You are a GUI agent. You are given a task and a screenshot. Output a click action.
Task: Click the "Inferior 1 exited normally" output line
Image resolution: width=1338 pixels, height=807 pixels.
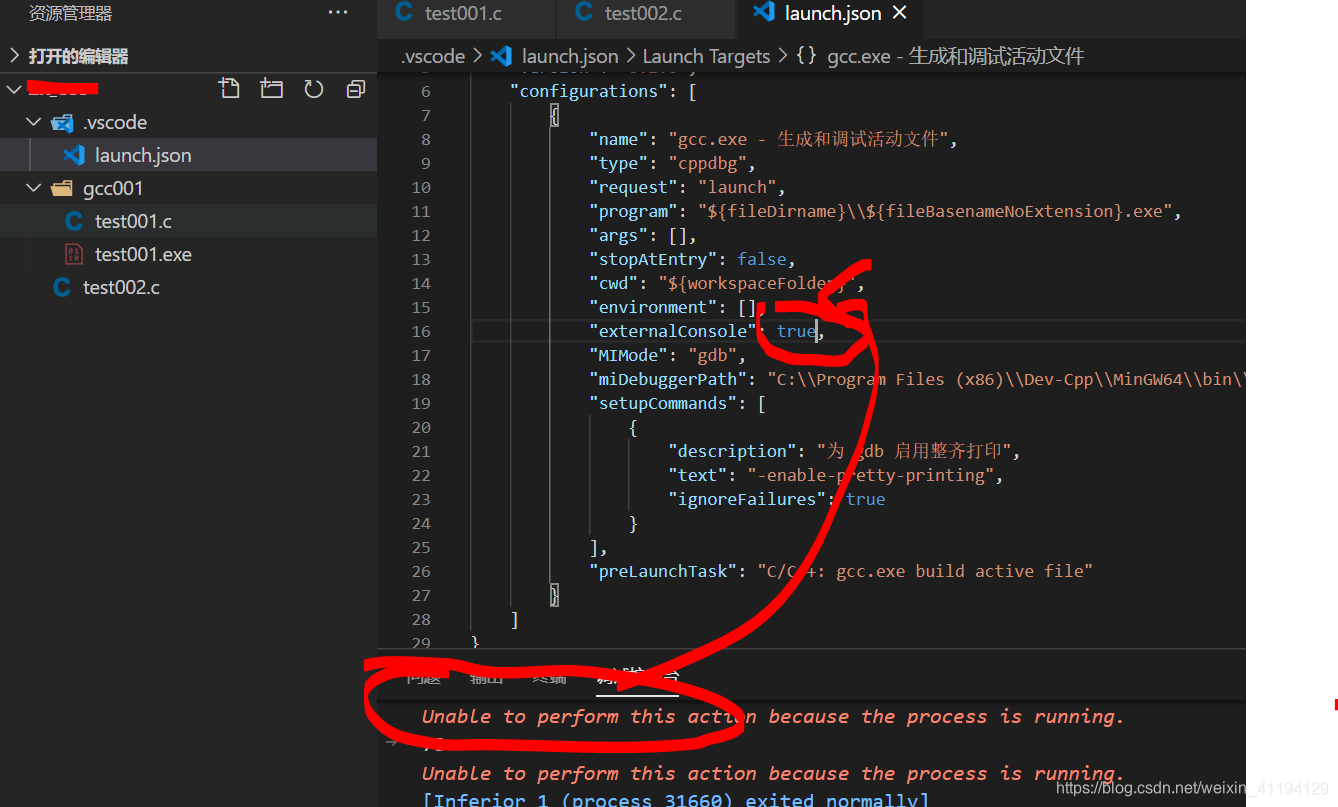coord(675,799)
